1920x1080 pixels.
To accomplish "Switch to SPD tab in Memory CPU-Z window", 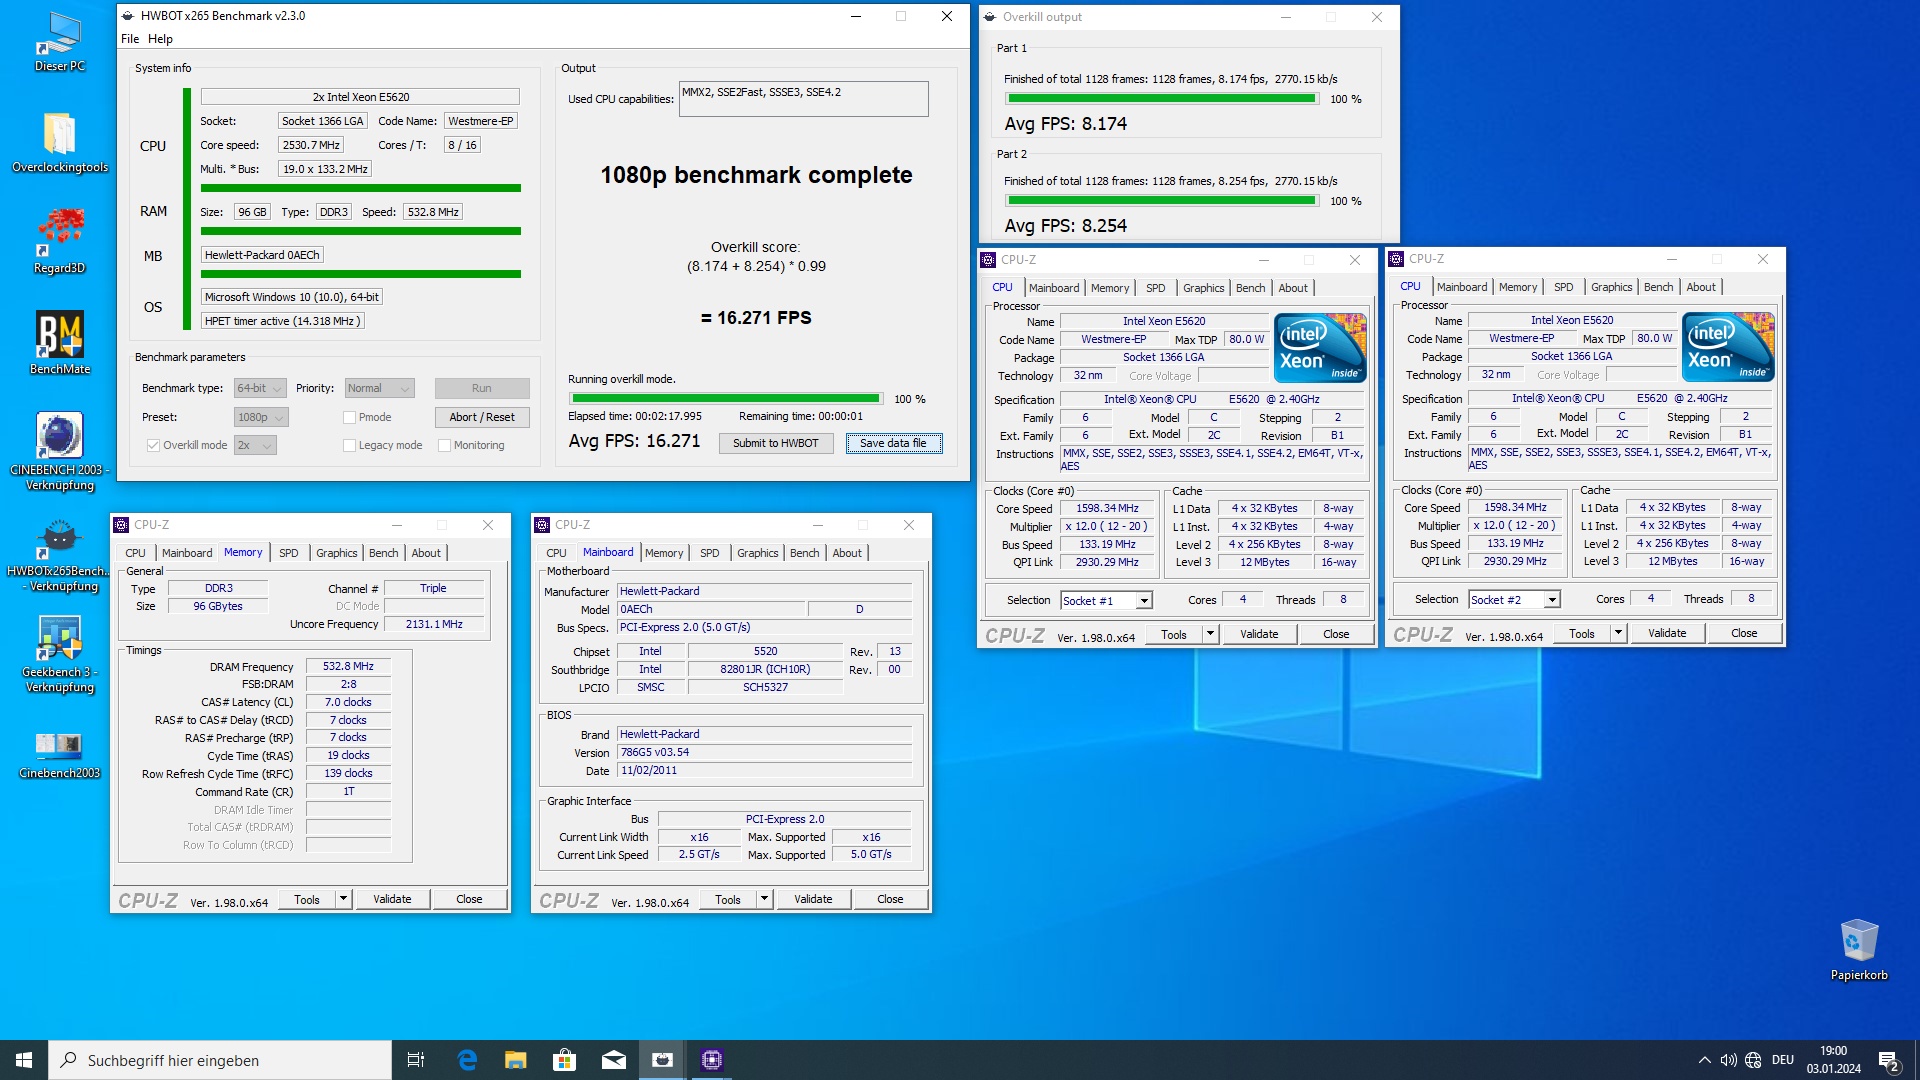I will pyautogui.click(x=289, y=553).
